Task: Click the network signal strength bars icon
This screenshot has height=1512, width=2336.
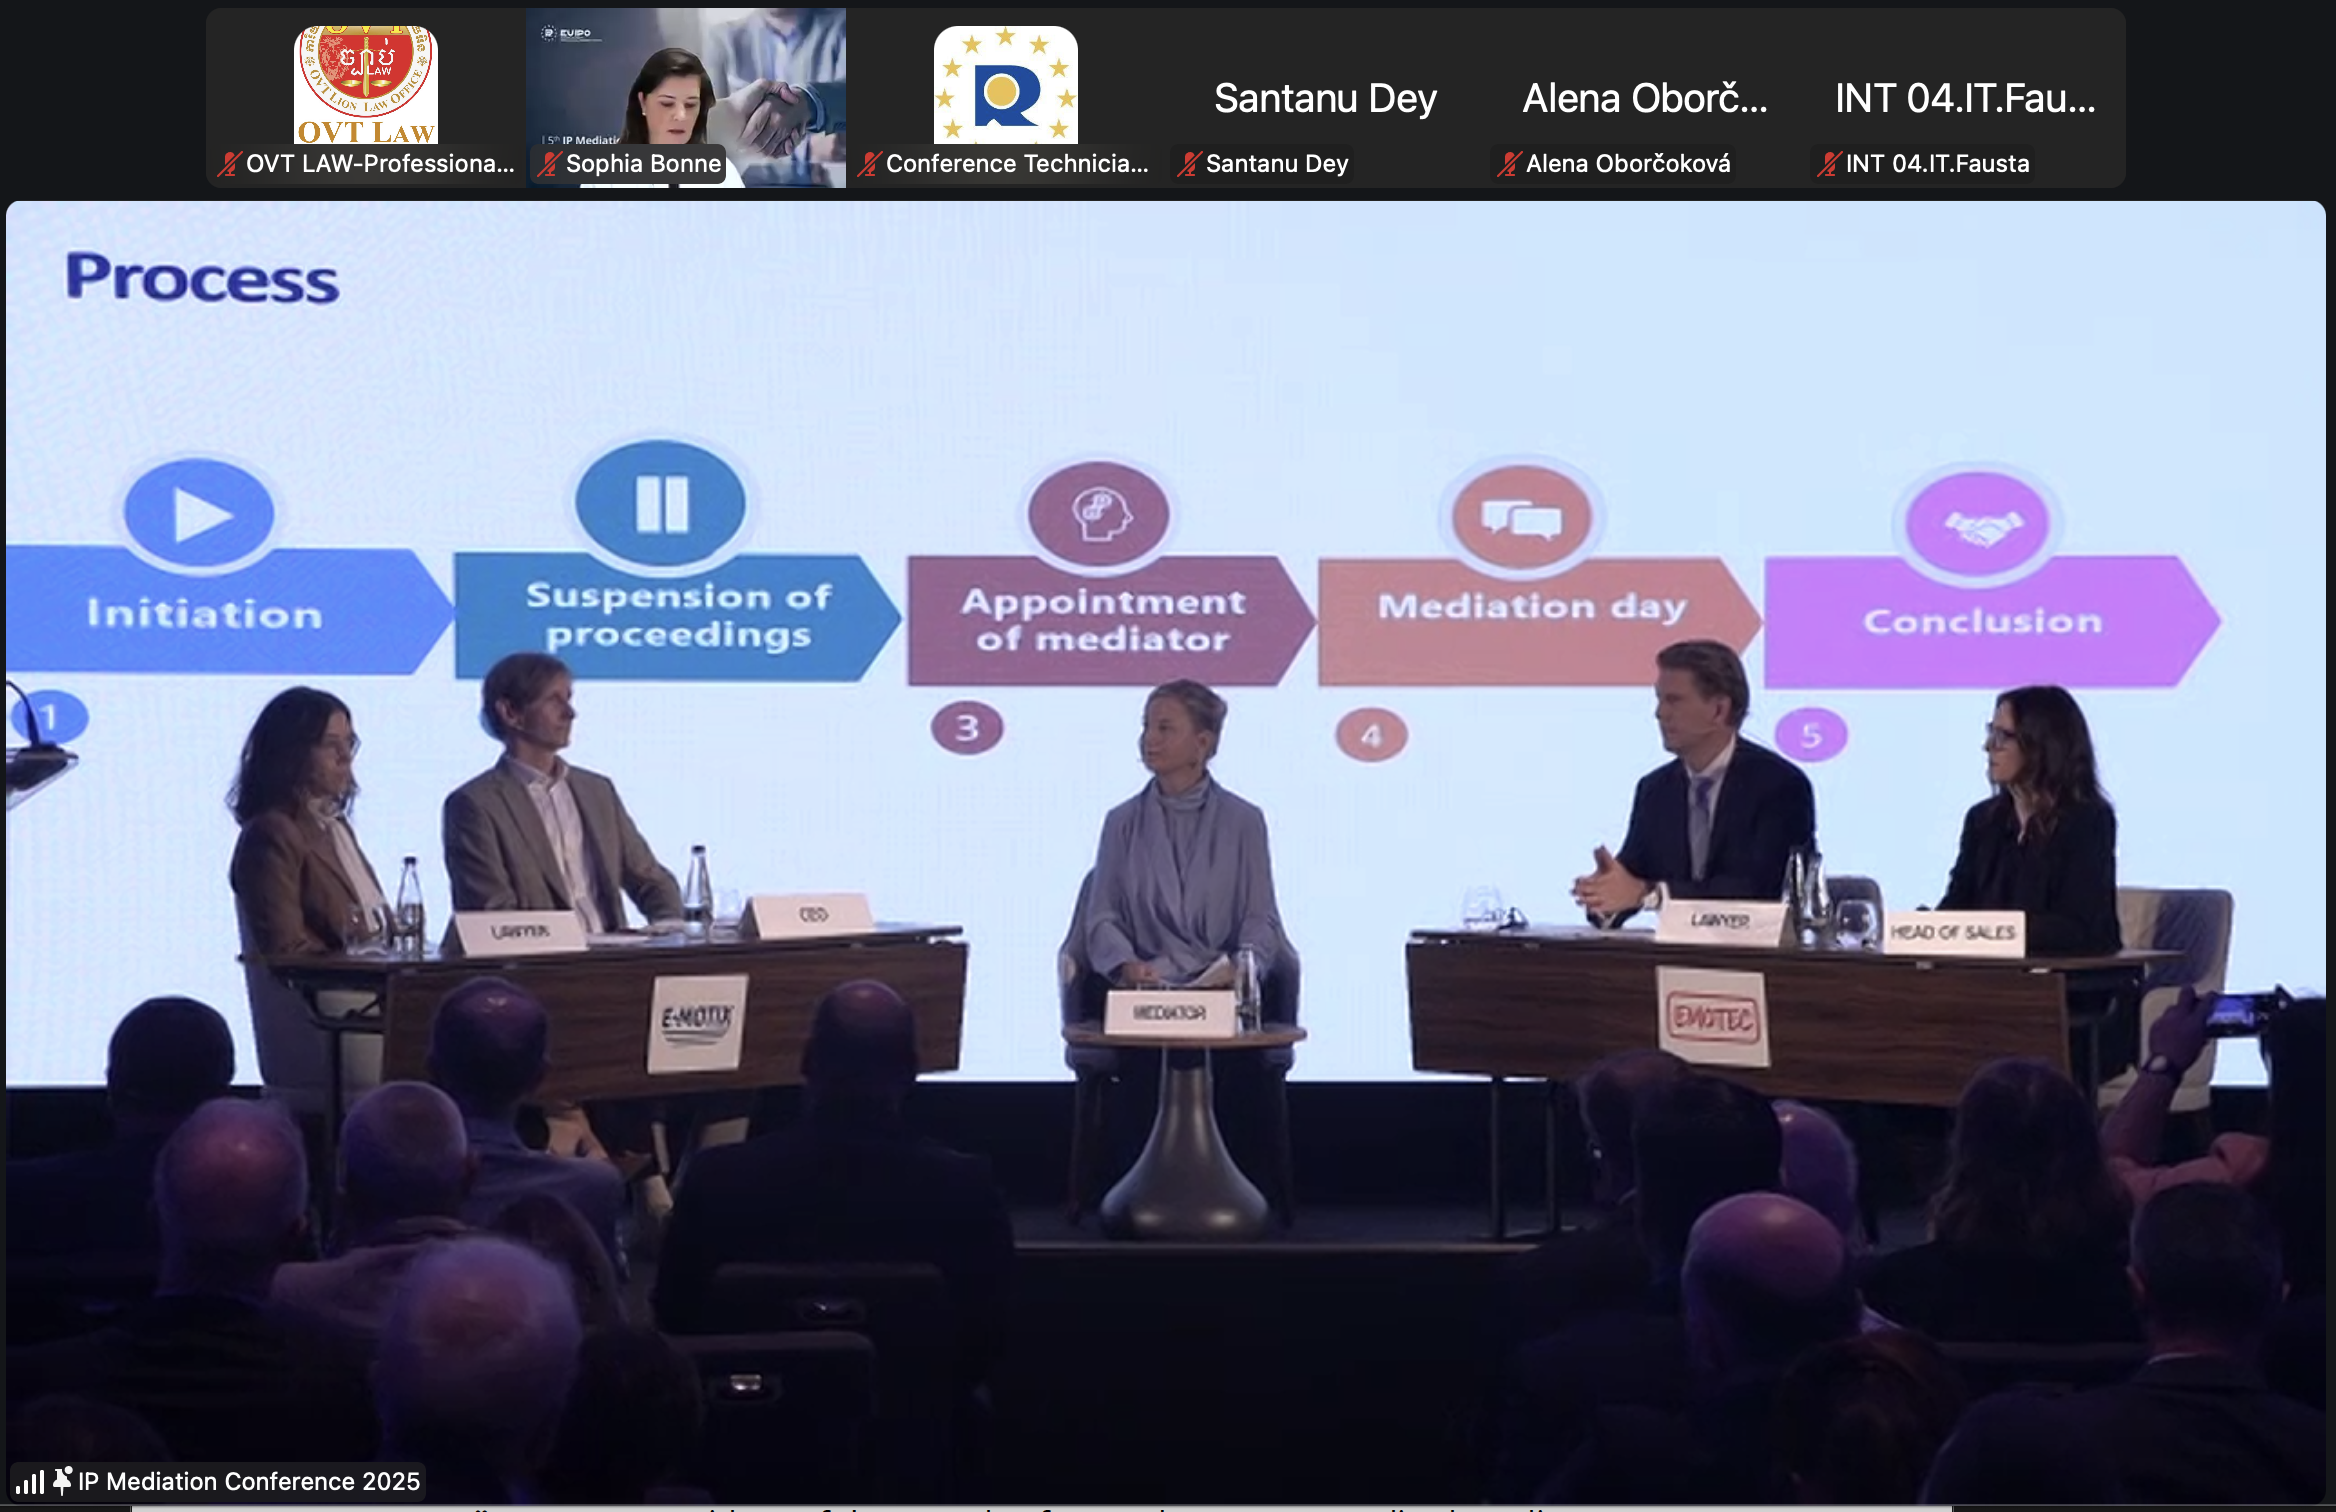Action: click(30, 1482)
